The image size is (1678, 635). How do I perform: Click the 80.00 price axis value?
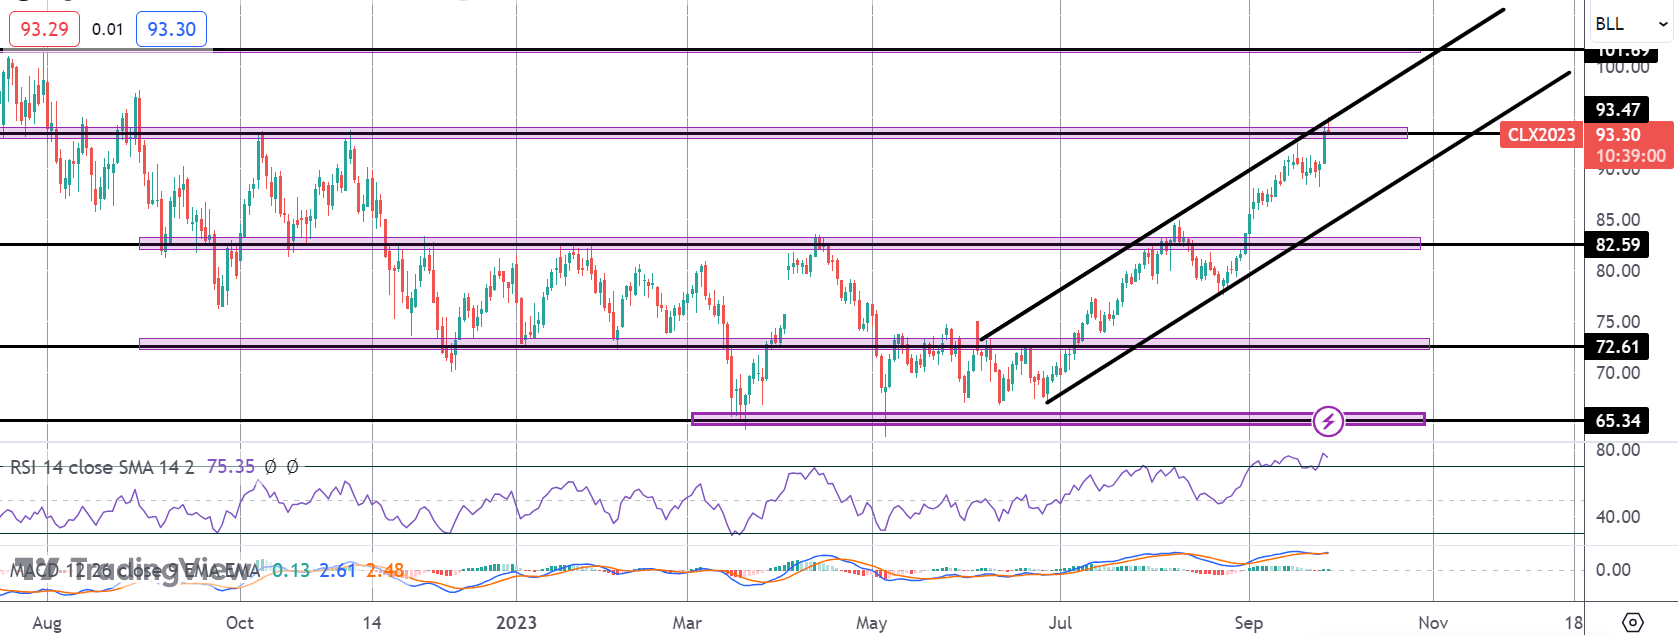pyautogui.click(x=1618, y=271)
